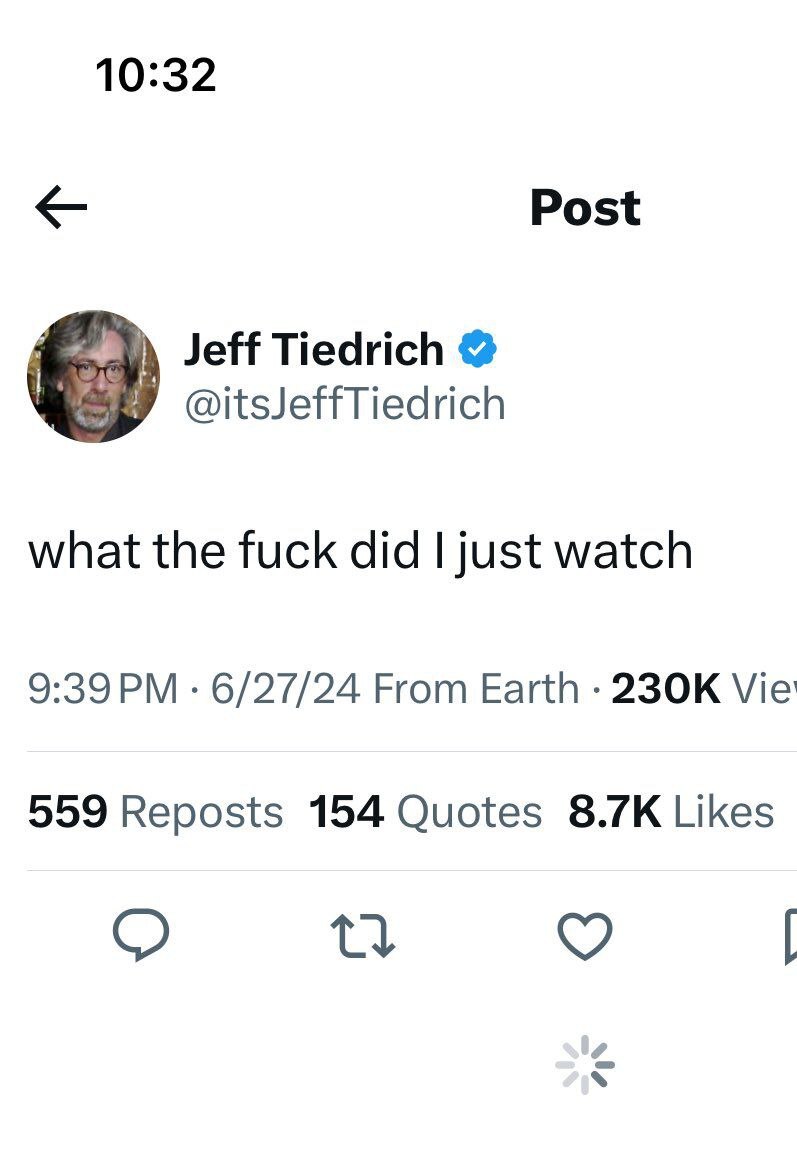Tap the repost arrows icon

tap(362, 935)
